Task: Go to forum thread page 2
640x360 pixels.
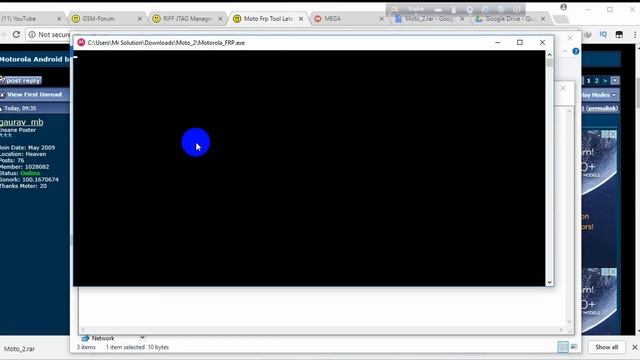Action: 596,81
